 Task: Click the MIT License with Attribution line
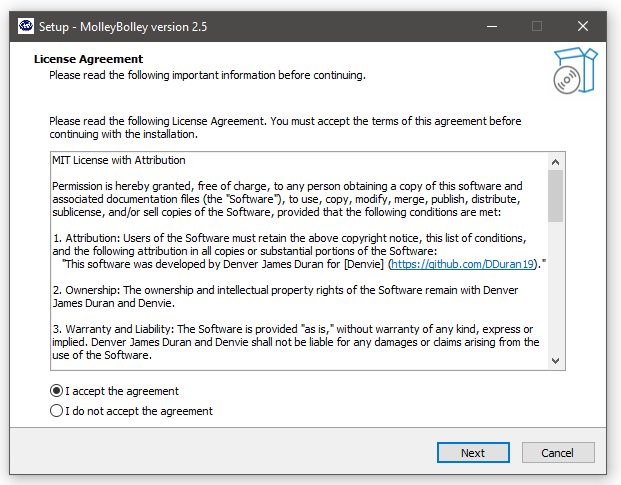click(119, 160)
